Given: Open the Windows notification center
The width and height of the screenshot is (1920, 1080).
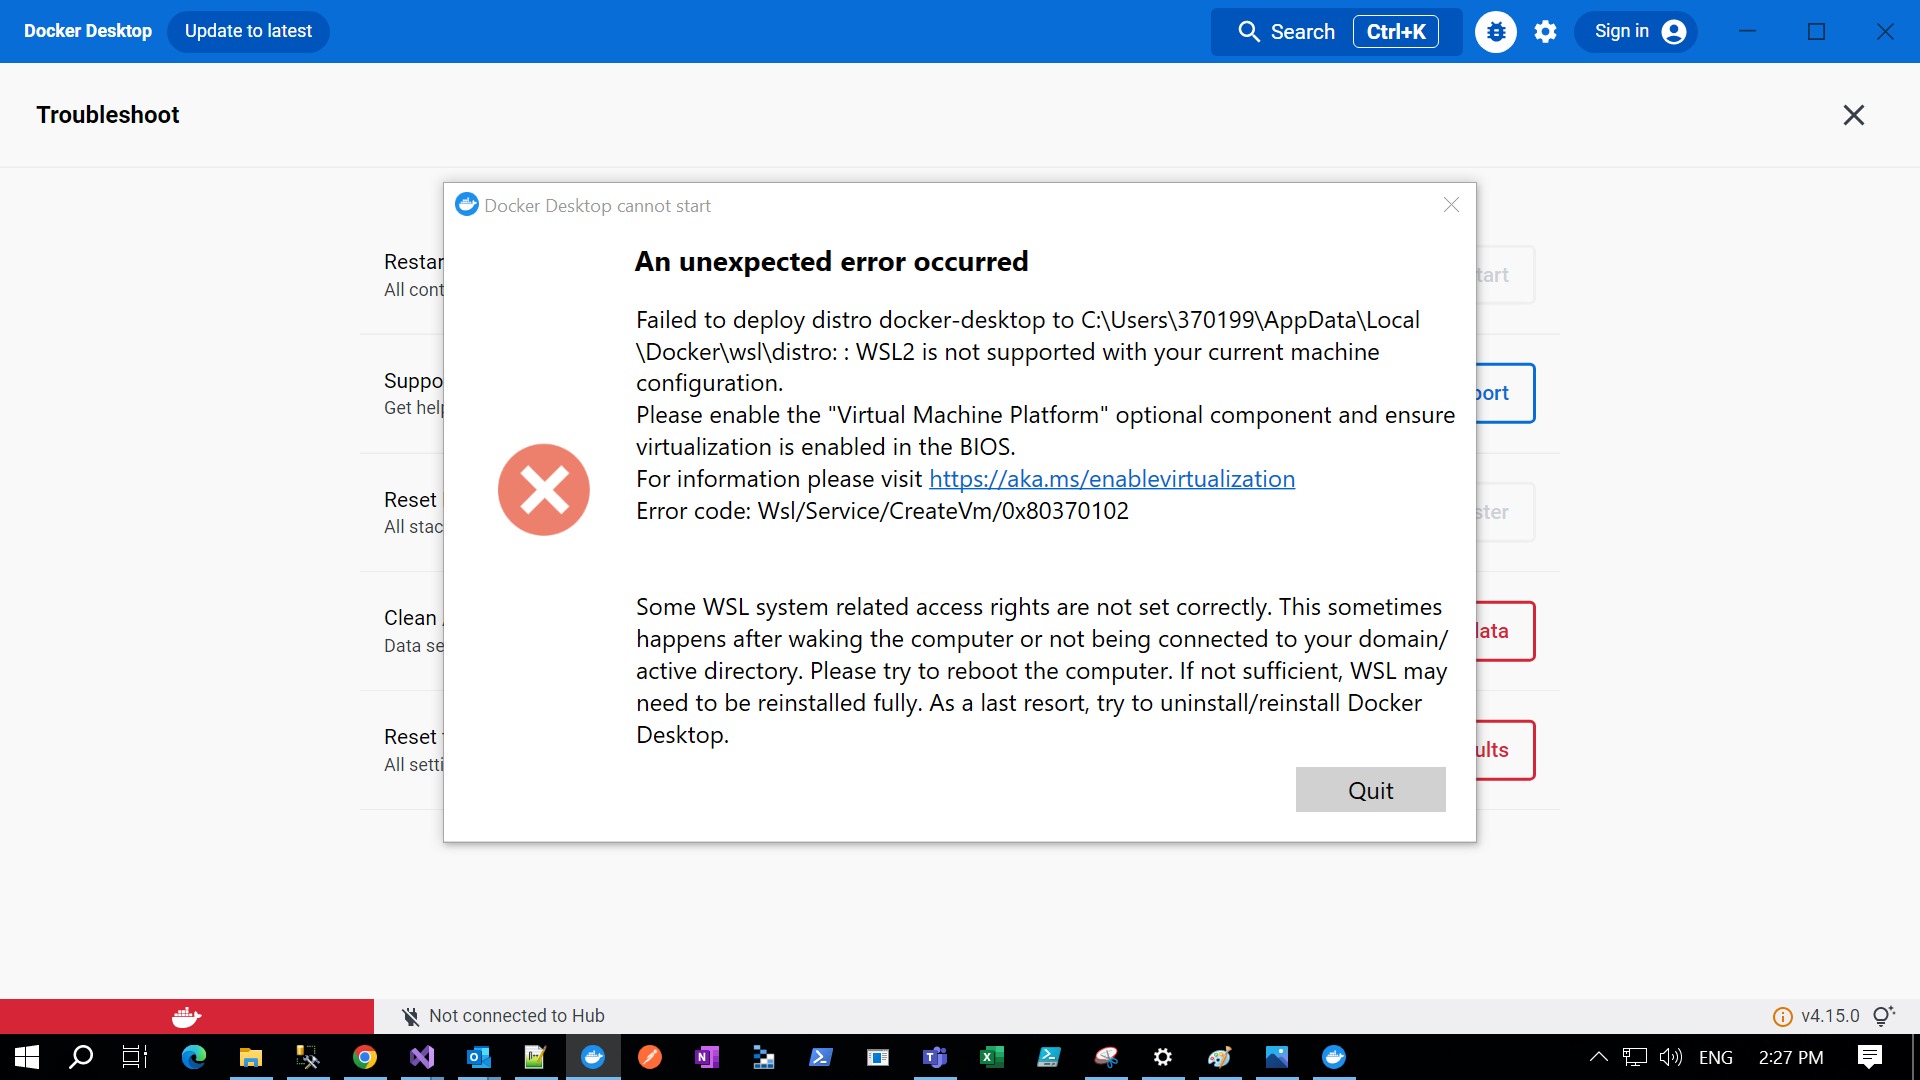Looking at the screenshot, I should pyautogui.click(x=1870, y=1057).
